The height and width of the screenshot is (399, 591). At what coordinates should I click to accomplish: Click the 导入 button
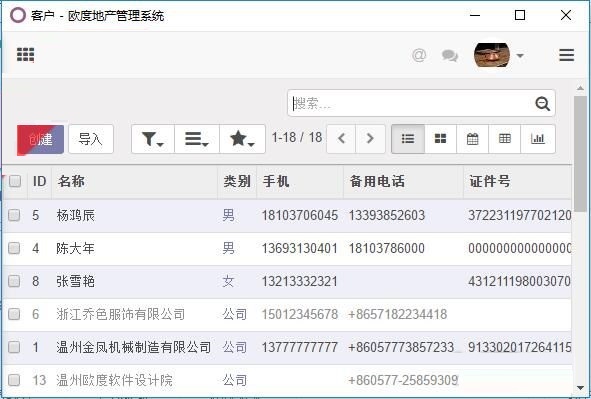[x=91, y=139]
